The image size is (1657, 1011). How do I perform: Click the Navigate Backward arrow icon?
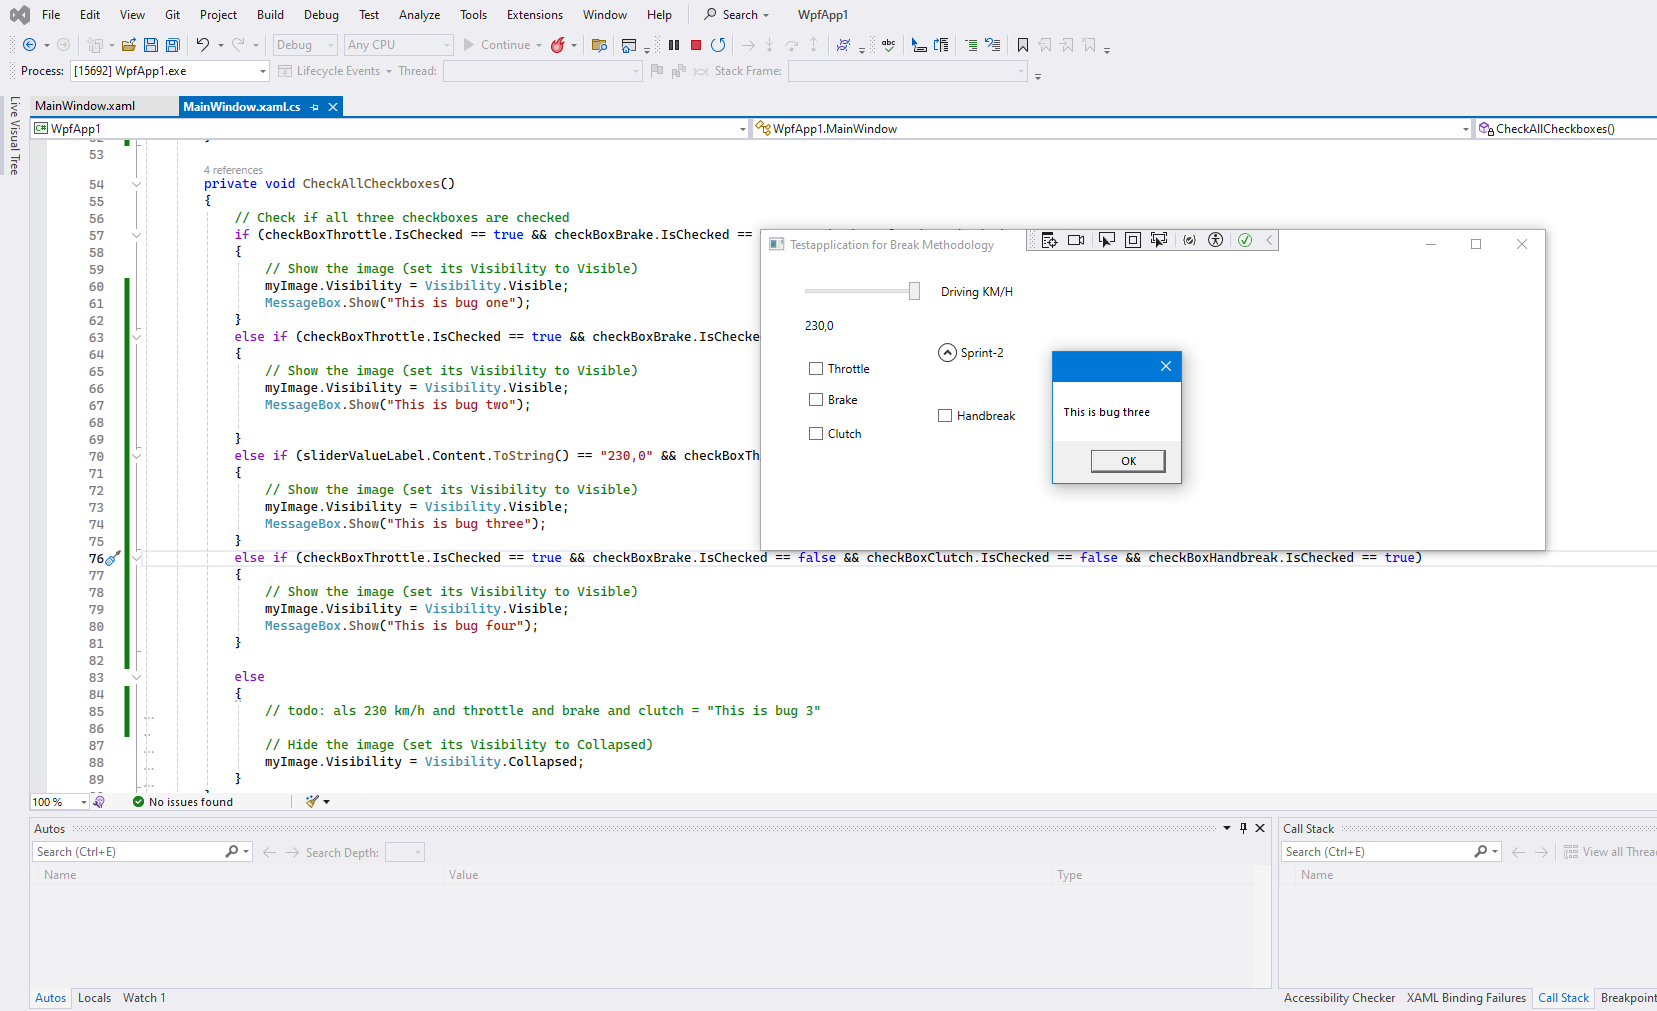[29, 45]
